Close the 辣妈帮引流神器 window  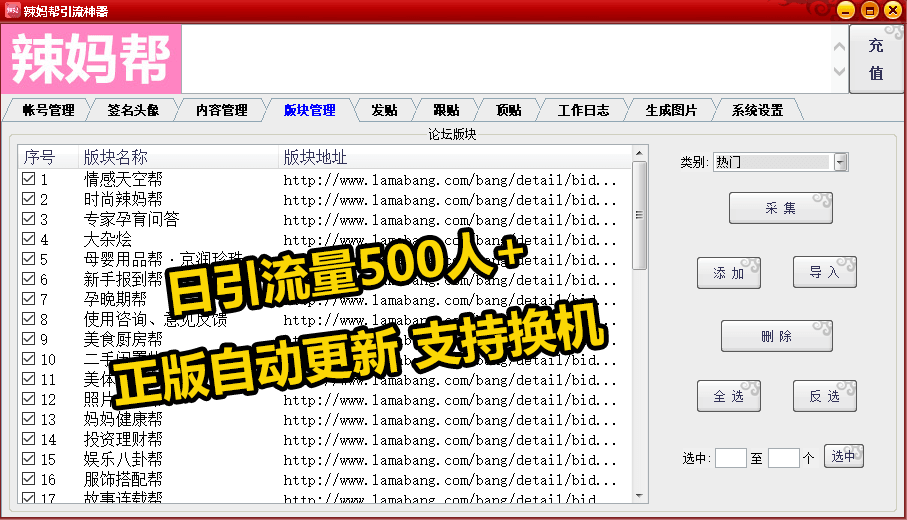click(x=894, y=10)
